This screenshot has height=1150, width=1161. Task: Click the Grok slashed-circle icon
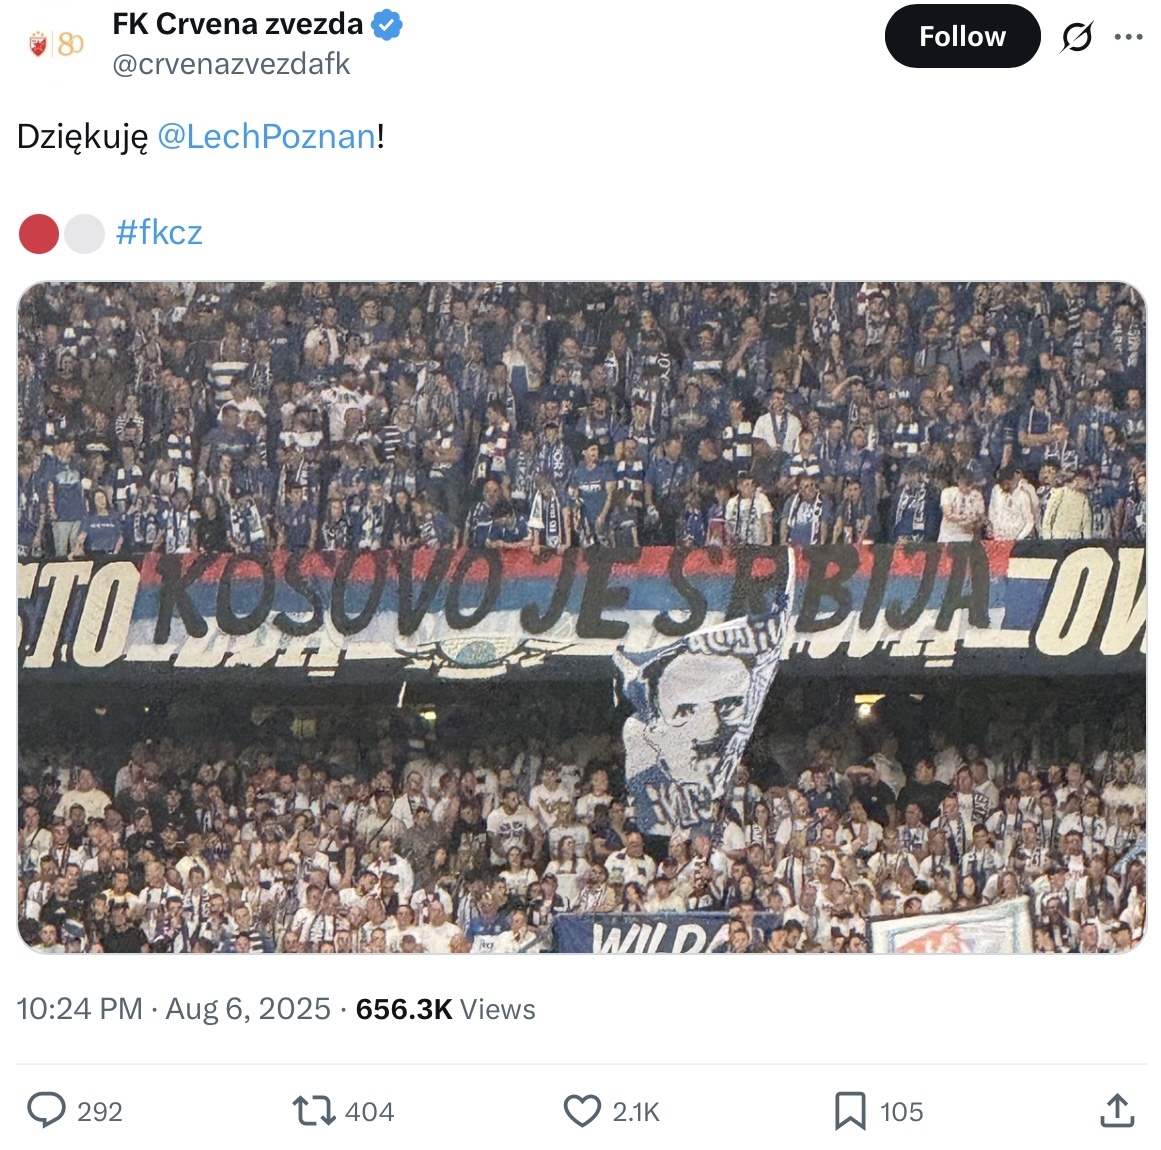[x=1076, y=38]
